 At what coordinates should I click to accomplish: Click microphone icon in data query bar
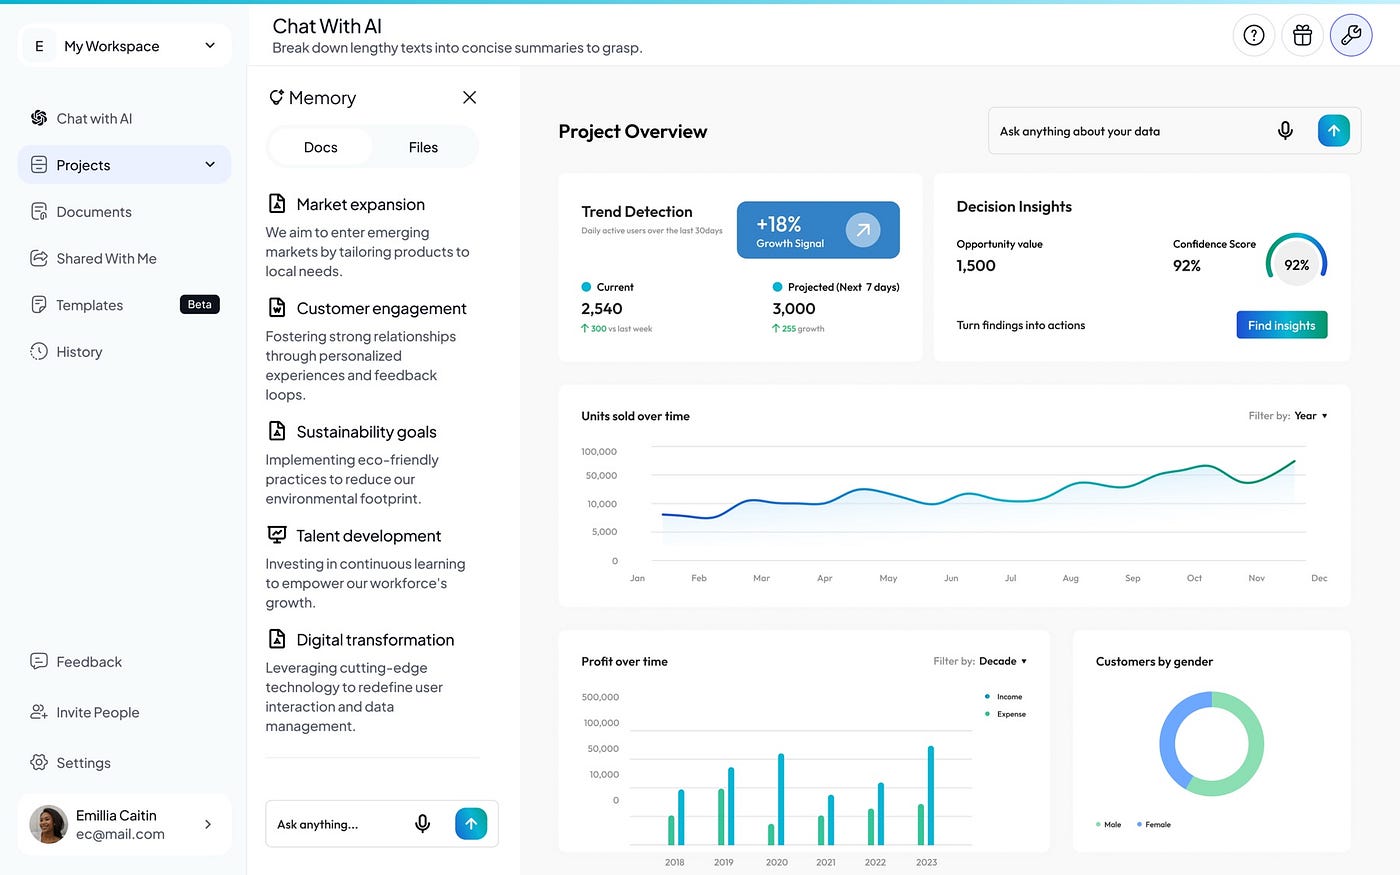(x=1286, y=131)
